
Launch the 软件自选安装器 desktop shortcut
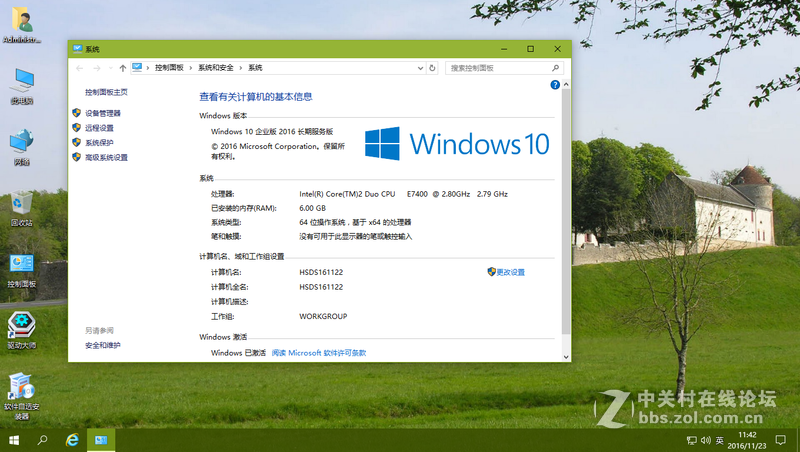tap(21, 396)
